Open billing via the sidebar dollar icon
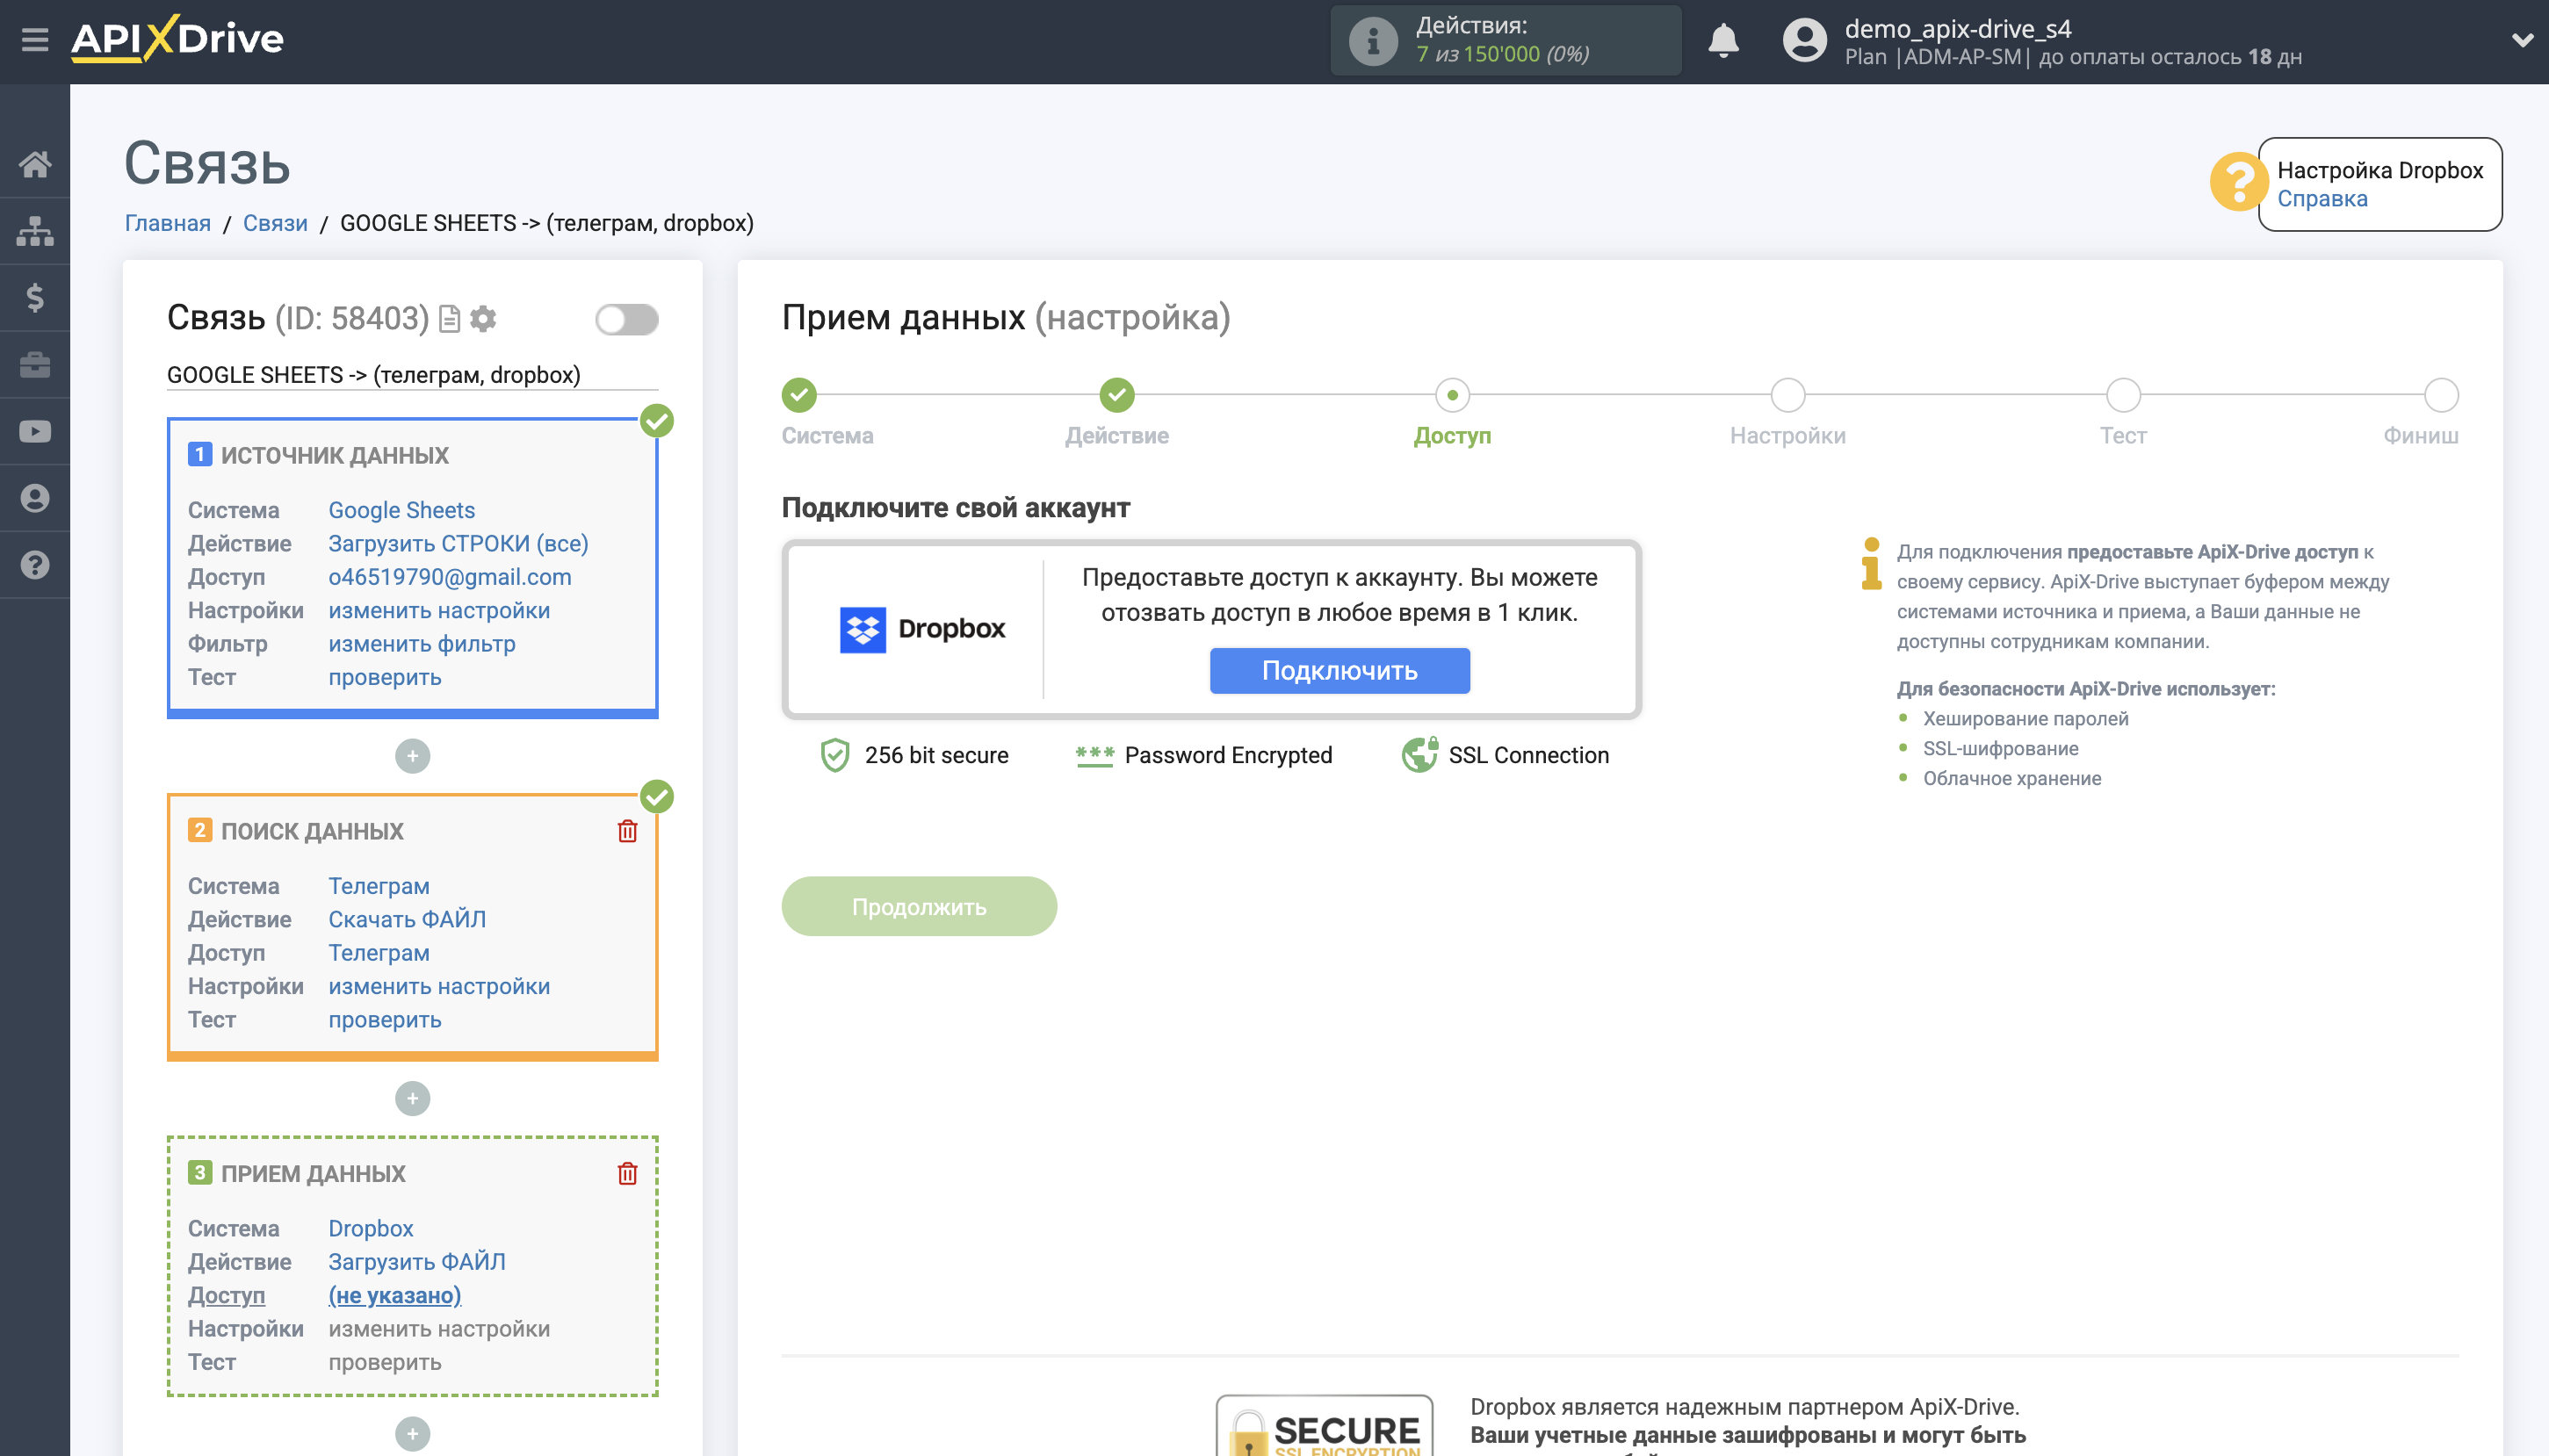This screenshot has height=1456, width=2549. tap(36, 297)
